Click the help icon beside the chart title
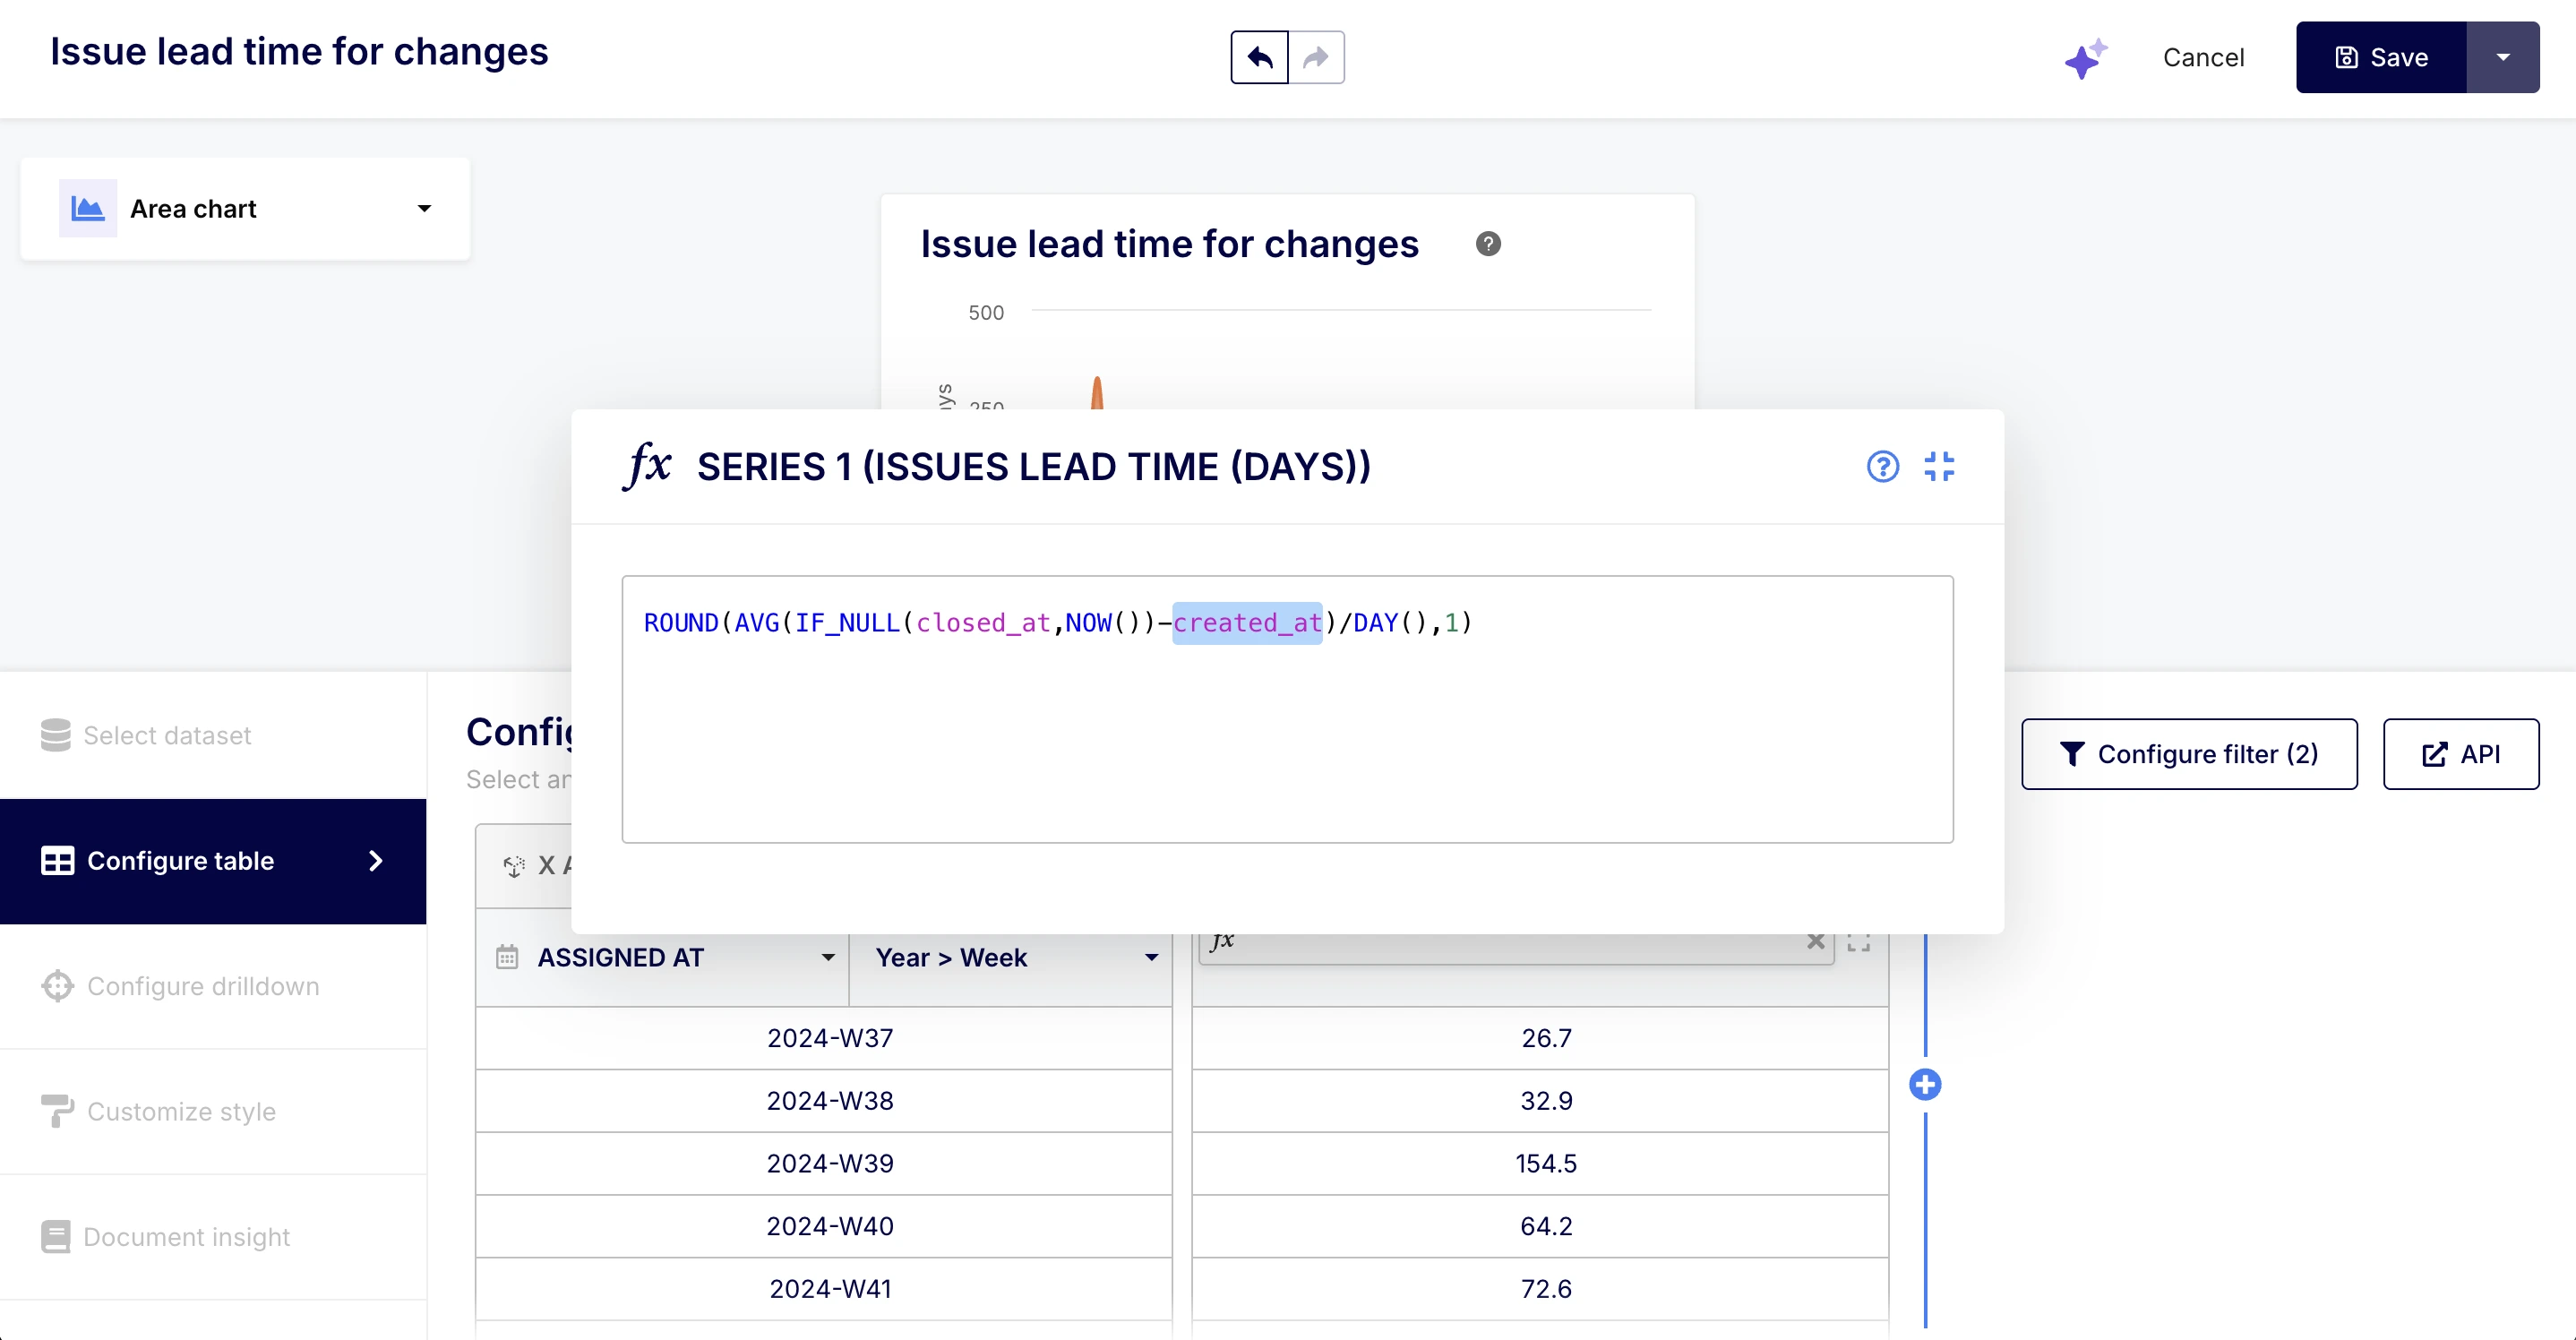Image resolution: width=2576 pixels, height=1340 pixels. pos(1488,243)
